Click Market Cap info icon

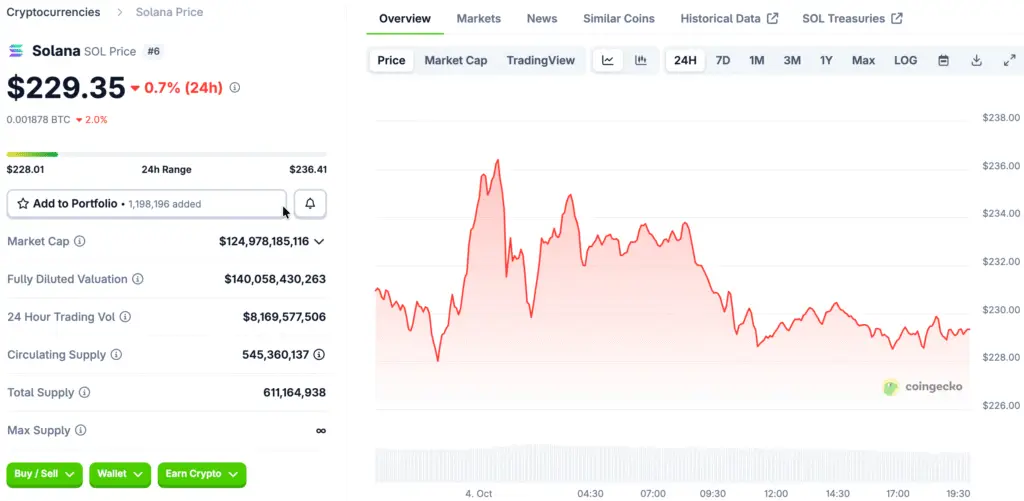80,241
